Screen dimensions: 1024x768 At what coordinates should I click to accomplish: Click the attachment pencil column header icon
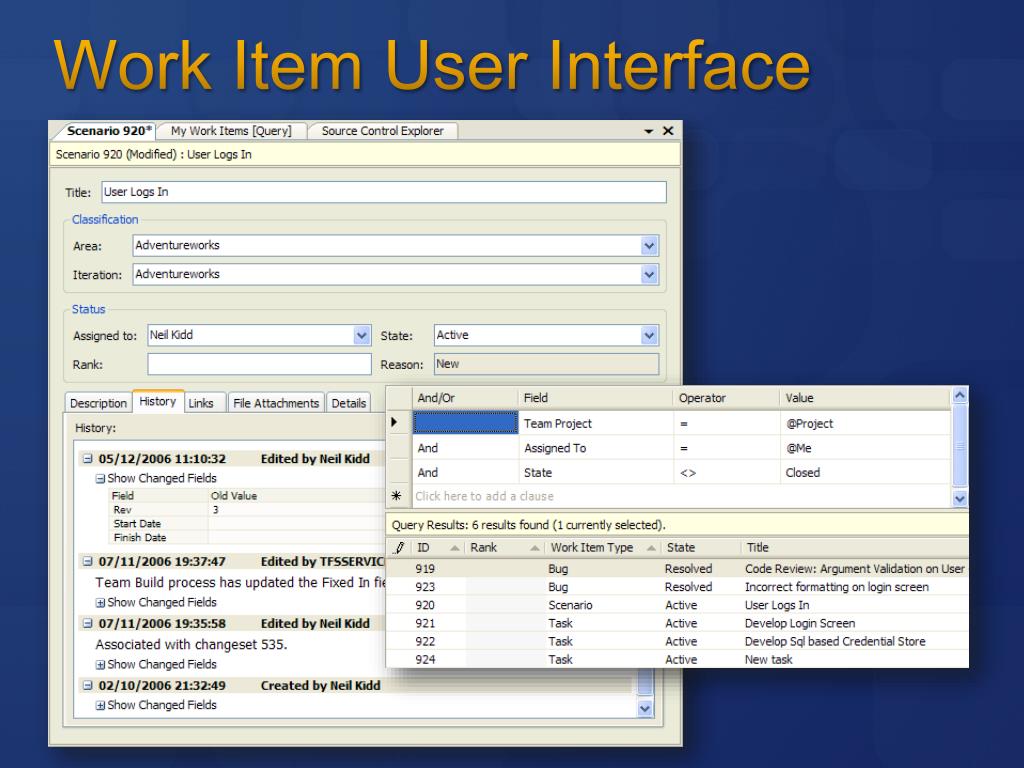pos(400,548)
